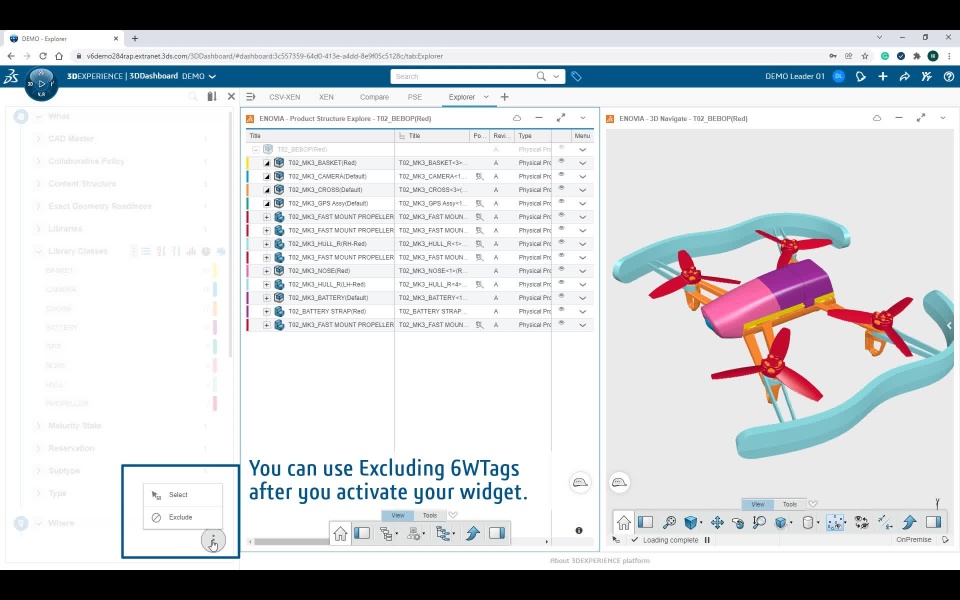Click cloud icon in Product Structure Explore header
The height and width of the screenshot is (600, 960).
click(x=517, y=118)
